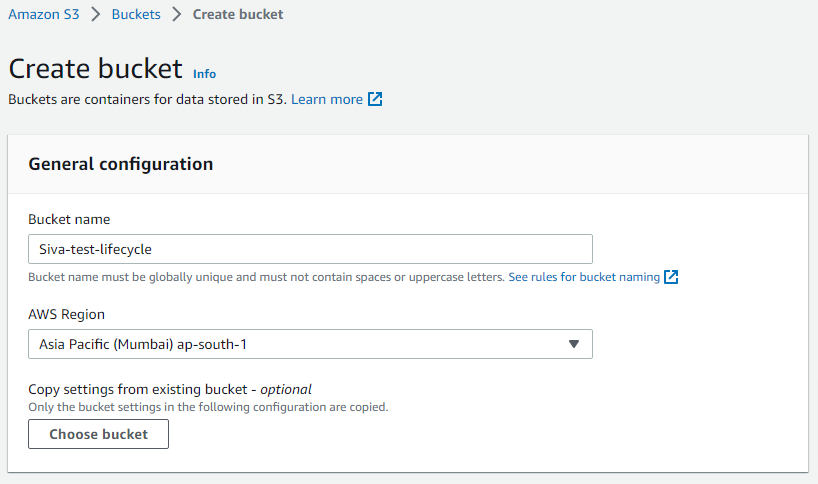Open the AWS Region selector showing Mumbai
Image resolution: width=818 pixels, height=484 pixels.
[x=310, y=344]
